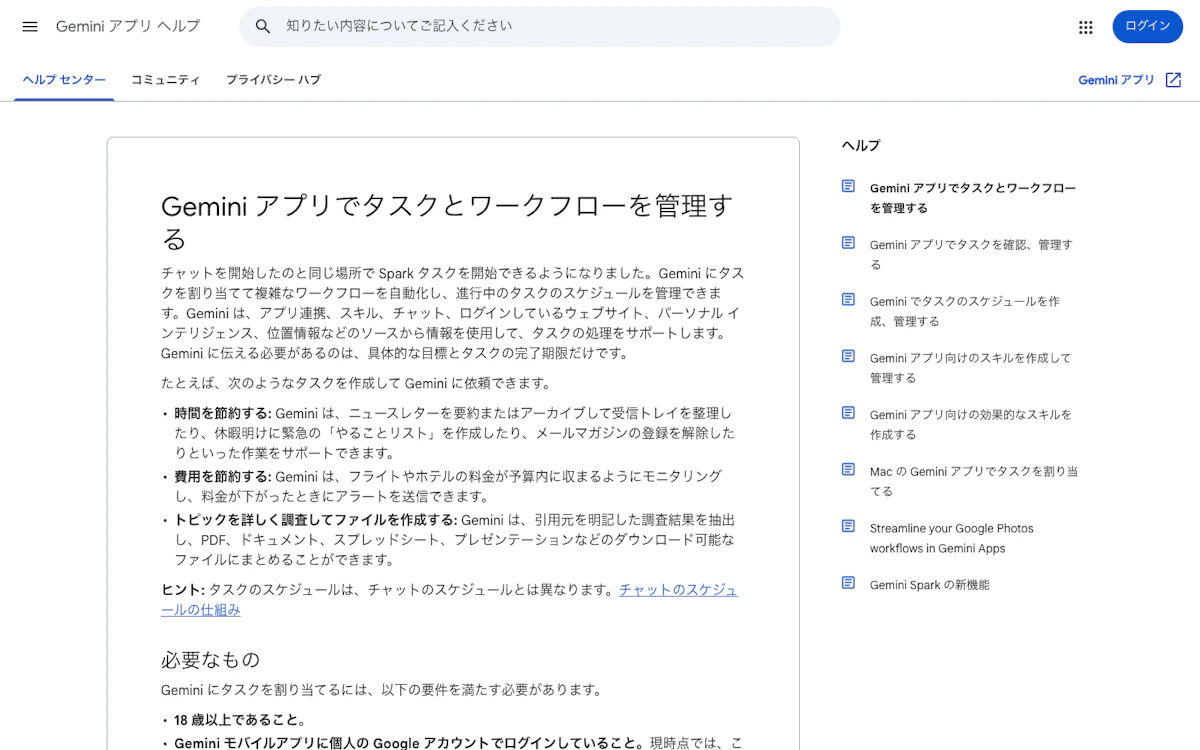Open the プライバシー ハブ tab
This screenshot has width=1200, height=750.
[x=273, y=80]
